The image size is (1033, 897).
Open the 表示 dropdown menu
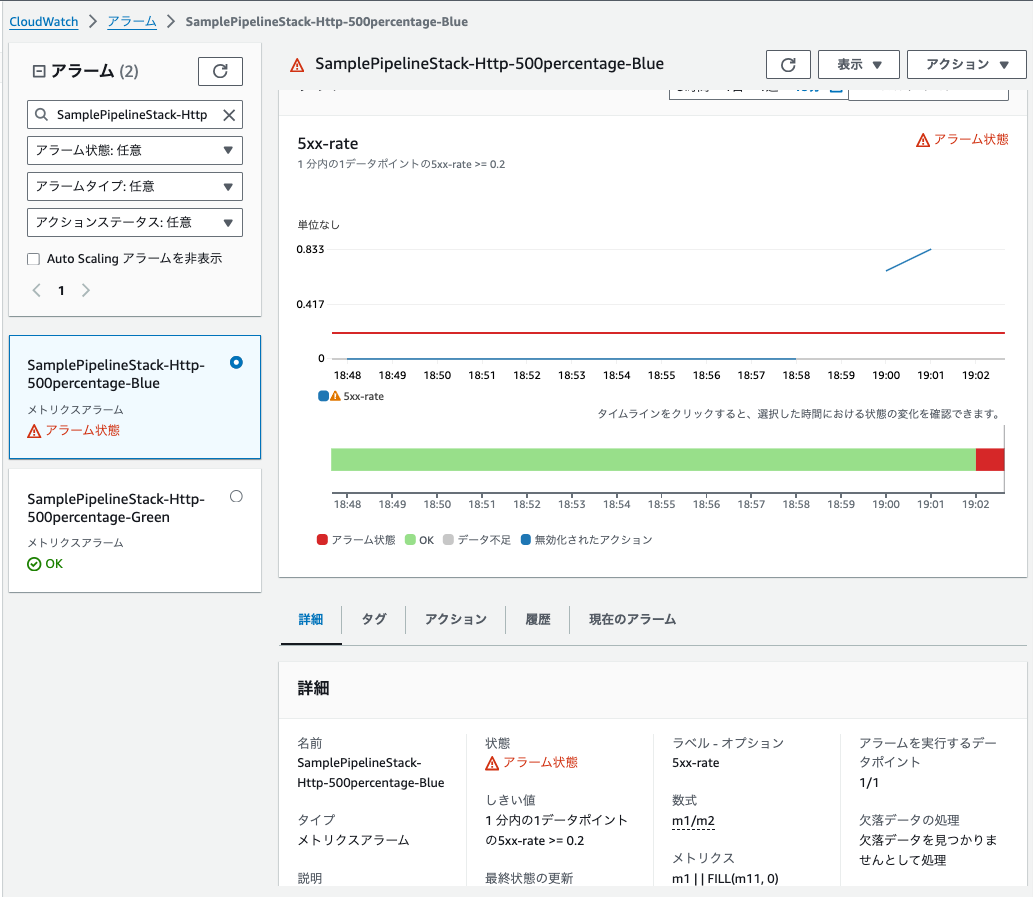[859, 65]
